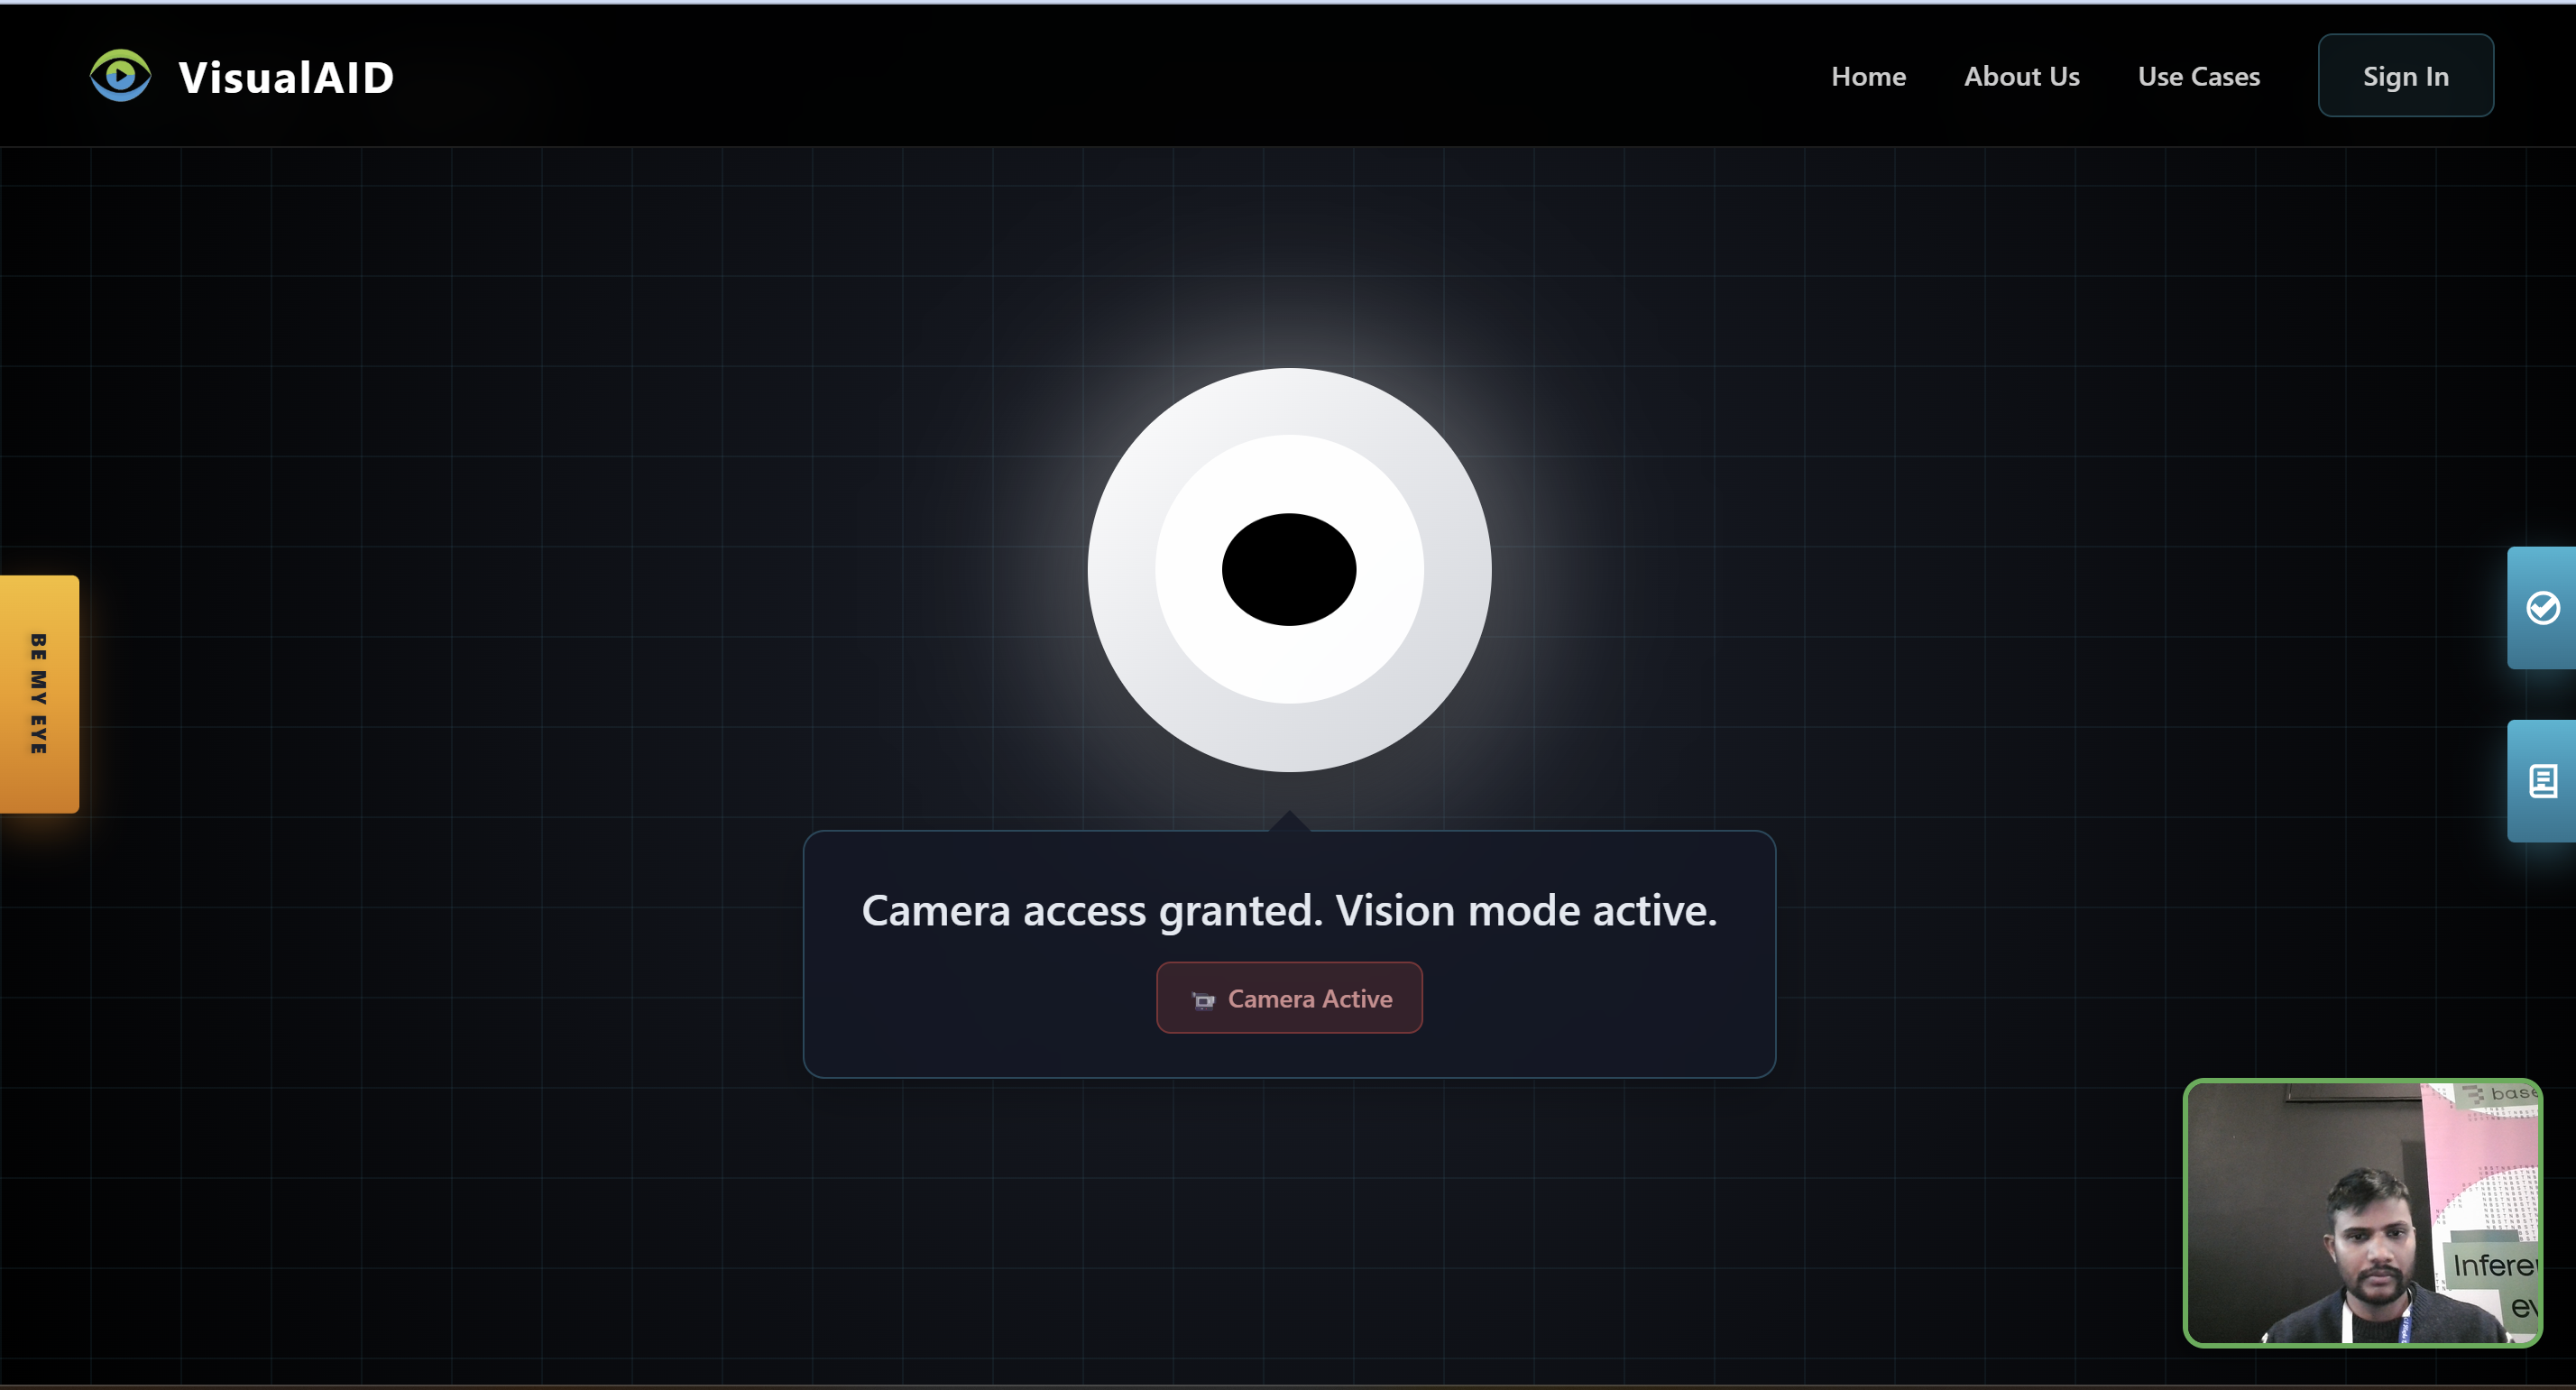This screenshot has height=1390, width=2576.
Task: Open the Use Cases menu item
Action: 2198,76
